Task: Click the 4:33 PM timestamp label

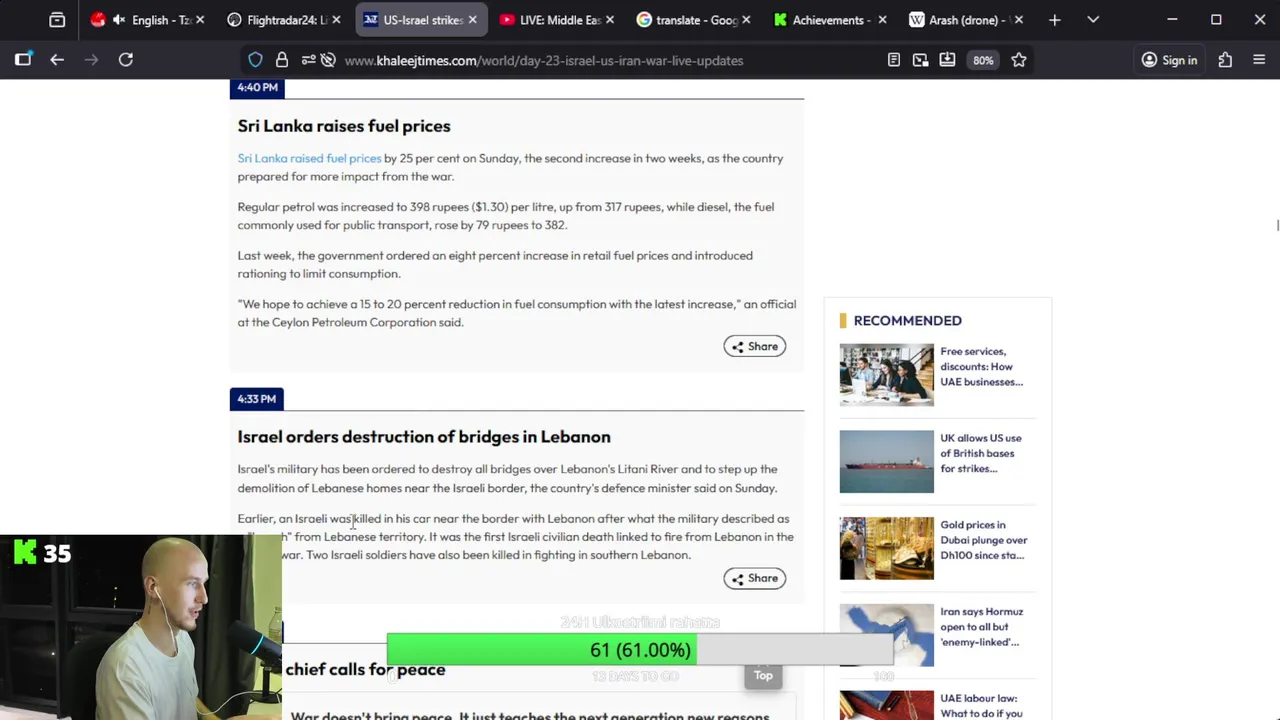Action: tap(257, 399)
